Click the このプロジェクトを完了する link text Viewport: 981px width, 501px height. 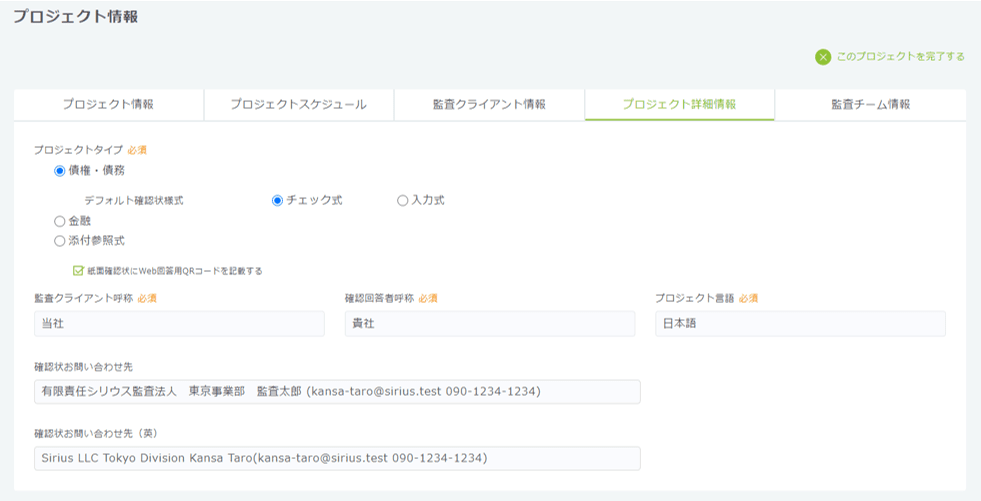tap(900, 57)
